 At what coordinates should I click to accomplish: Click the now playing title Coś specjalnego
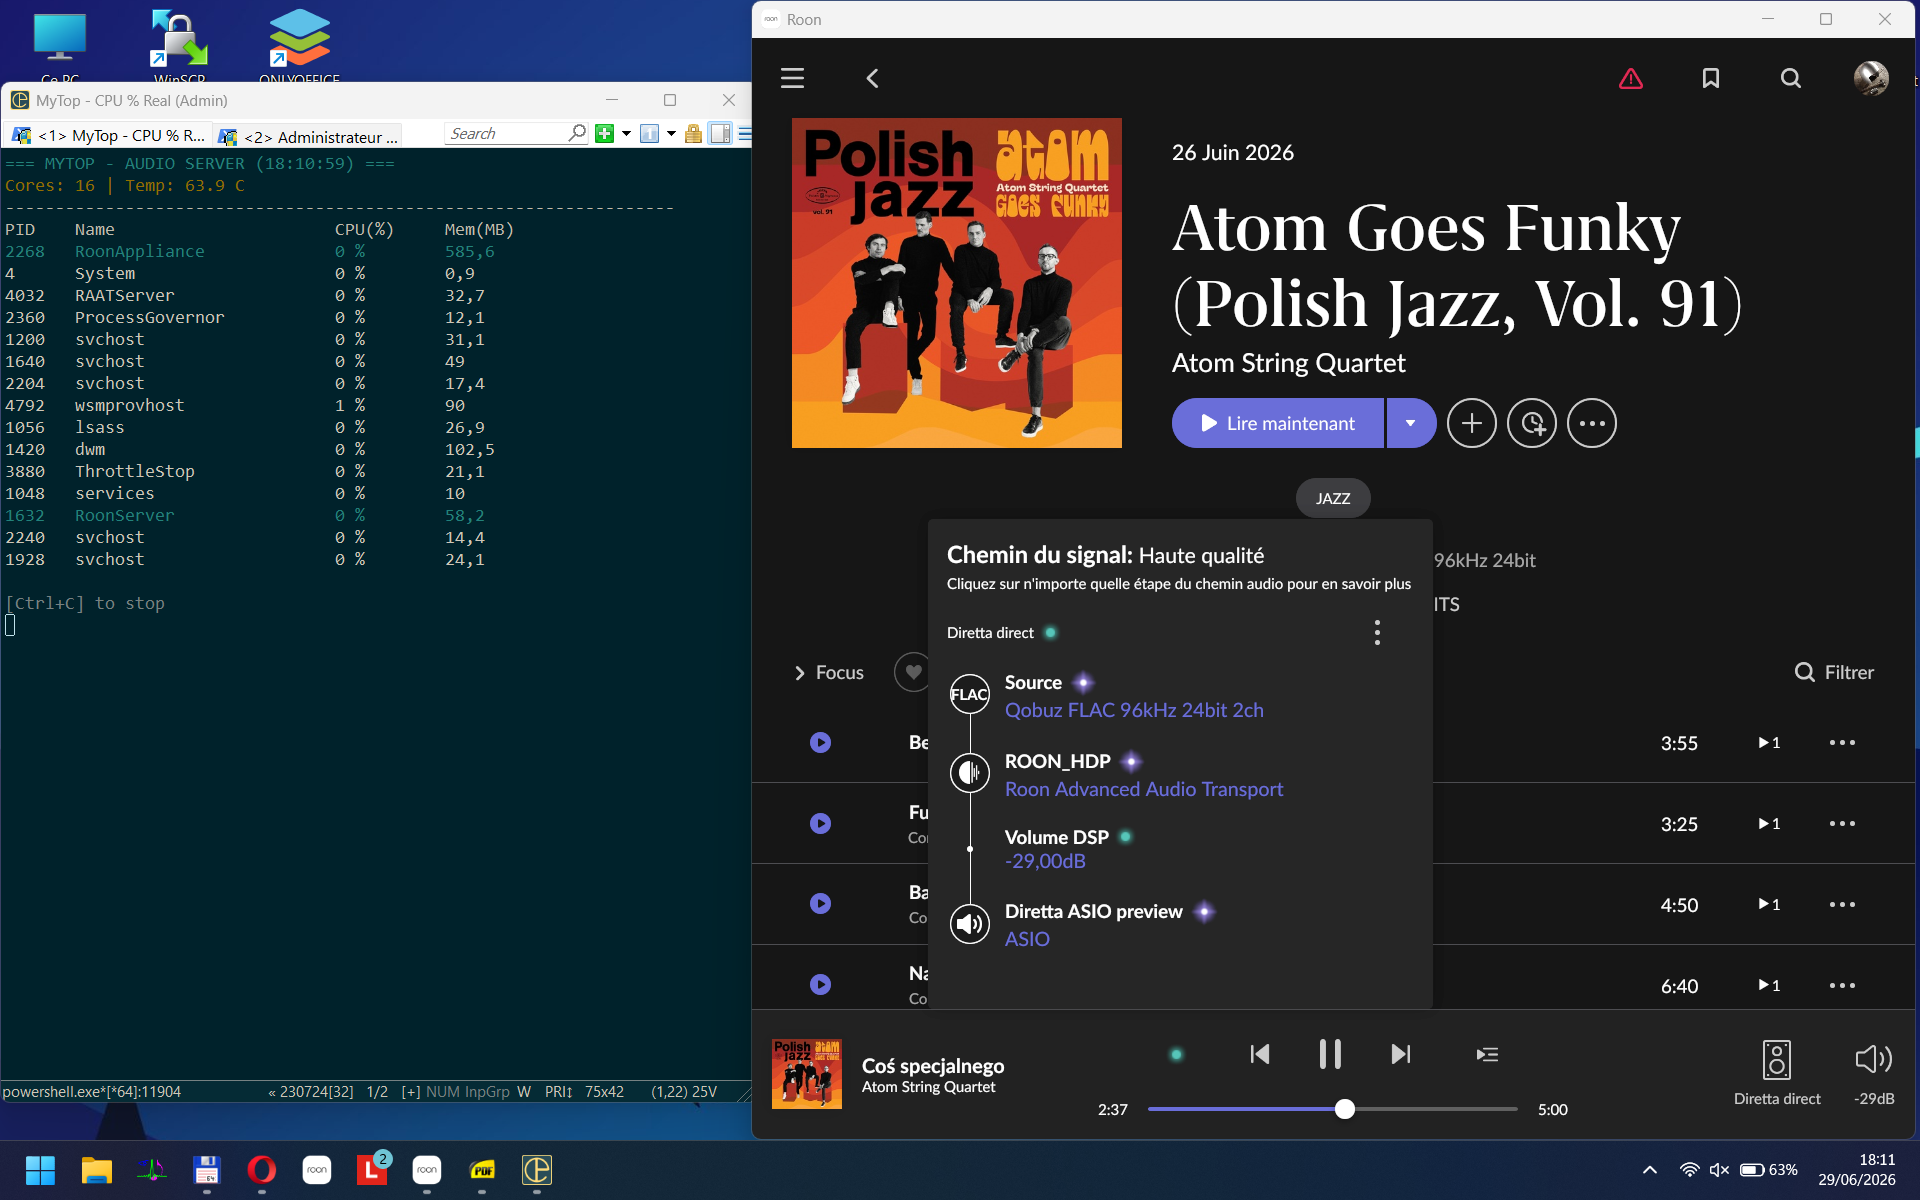932,1066
